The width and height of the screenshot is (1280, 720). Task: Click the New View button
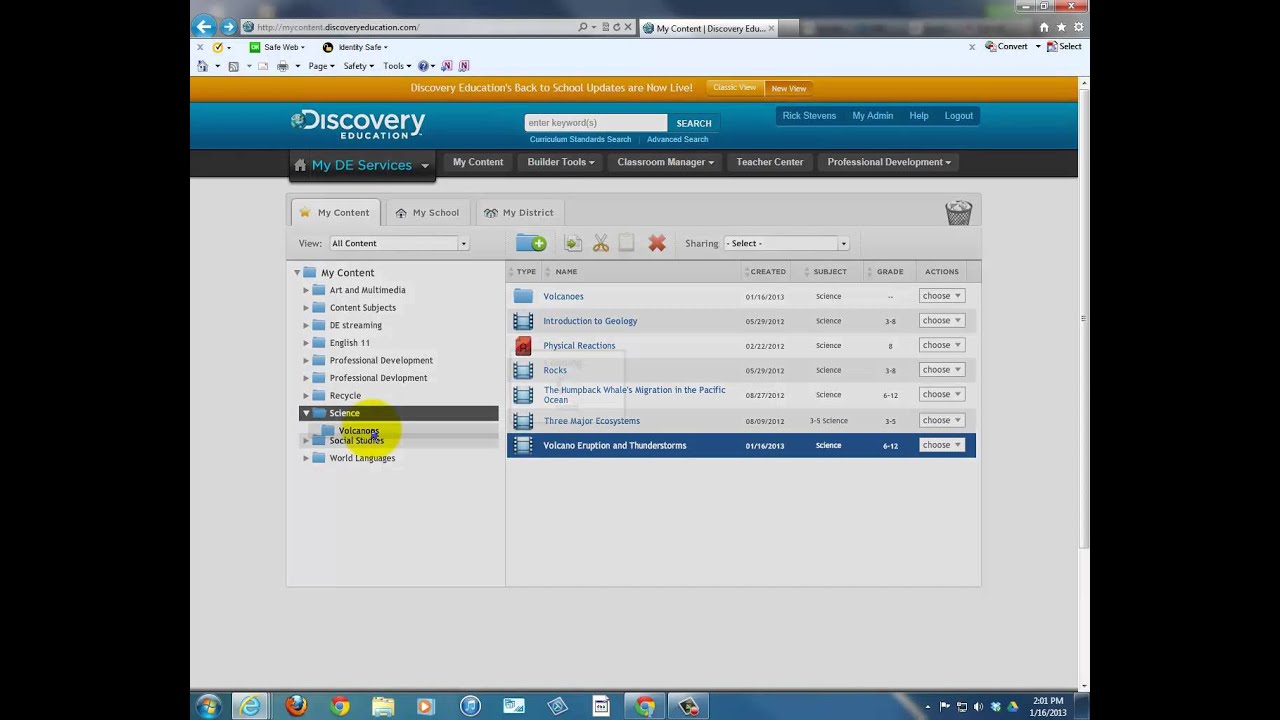click(789, 88)
